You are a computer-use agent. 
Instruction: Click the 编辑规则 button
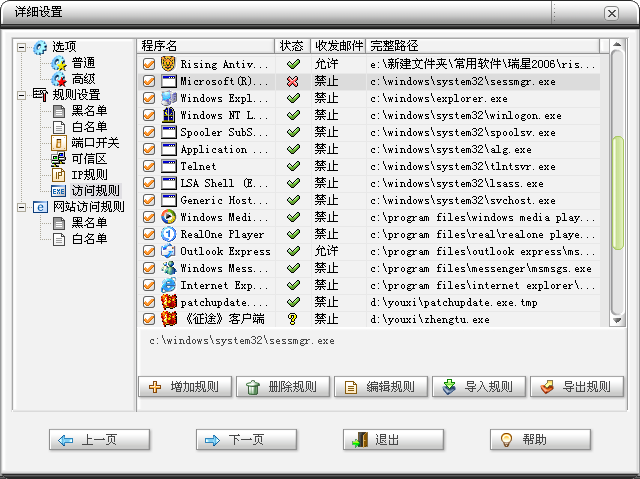tap(381, 387)
